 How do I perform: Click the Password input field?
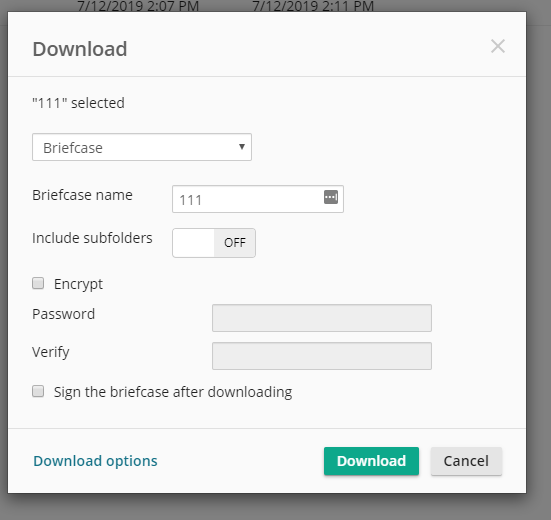322,318
